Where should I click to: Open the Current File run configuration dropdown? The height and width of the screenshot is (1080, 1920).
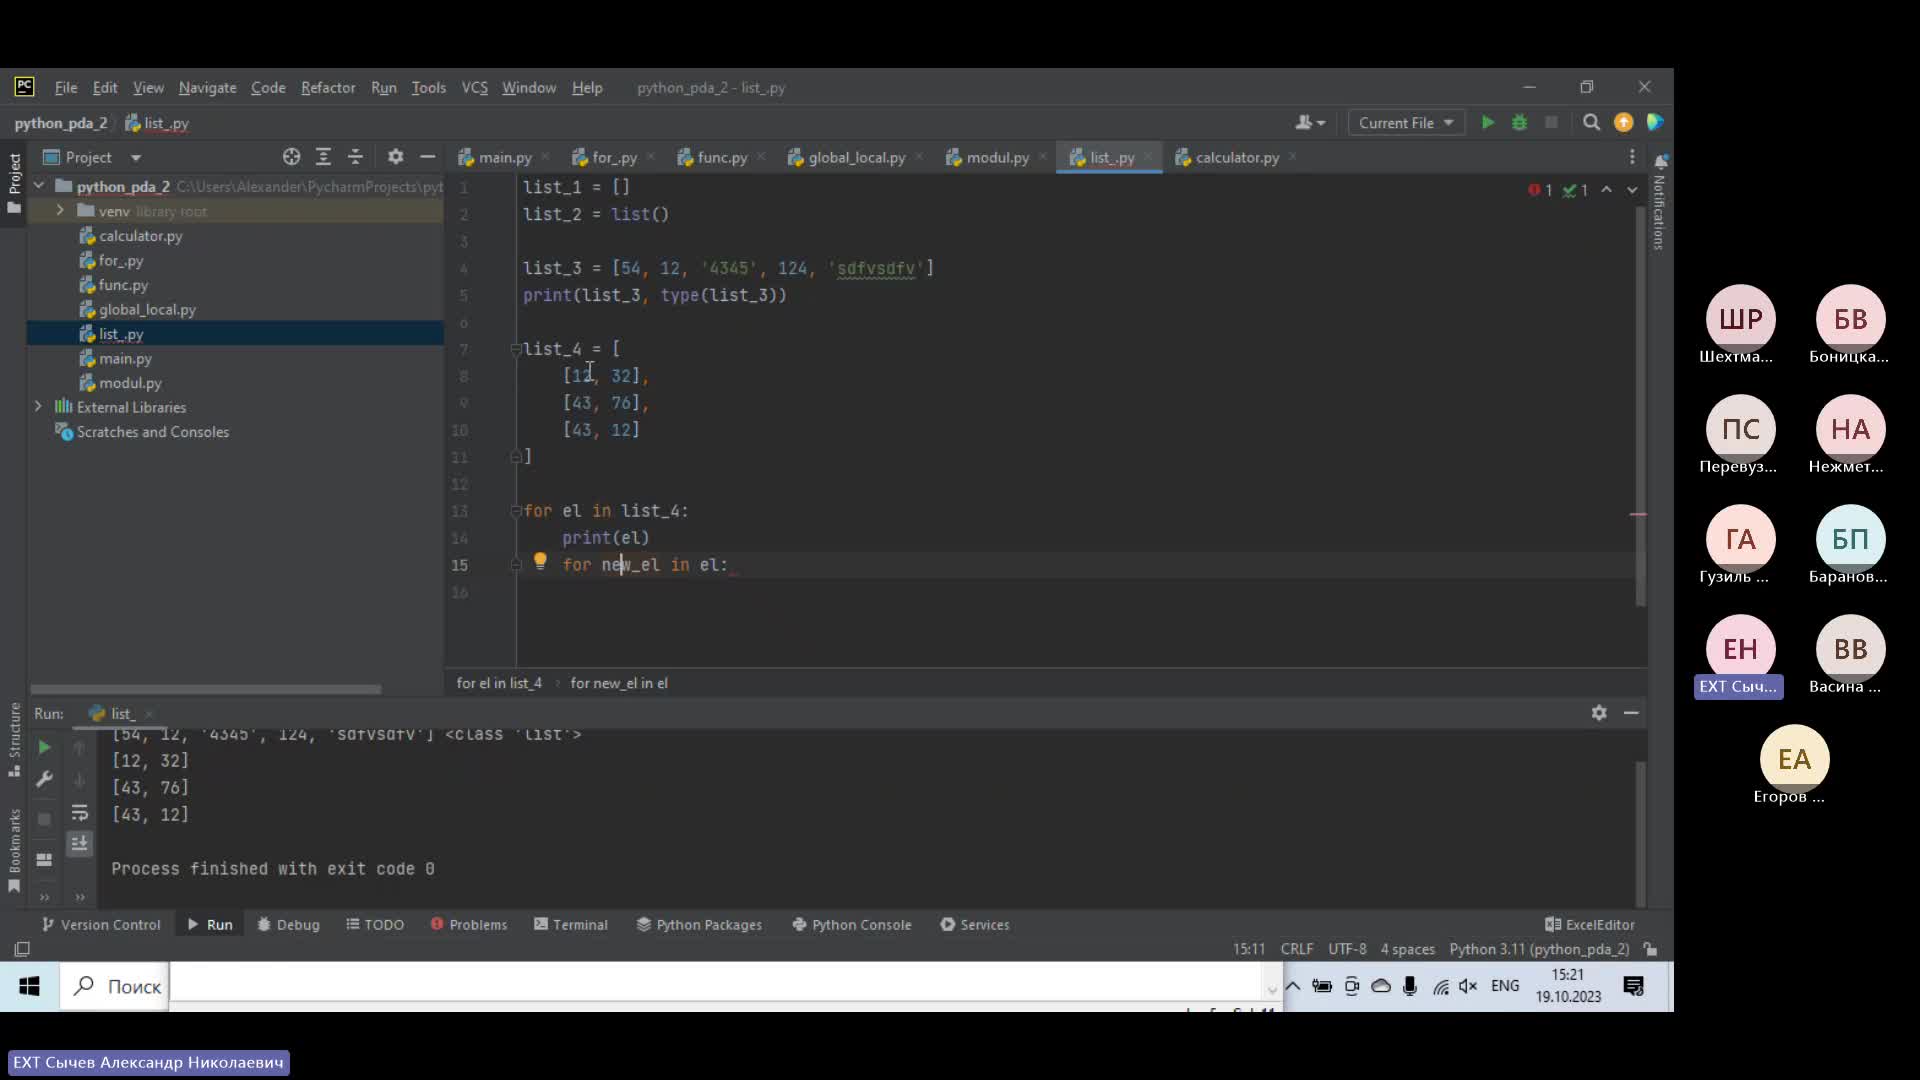[1406, 122]
